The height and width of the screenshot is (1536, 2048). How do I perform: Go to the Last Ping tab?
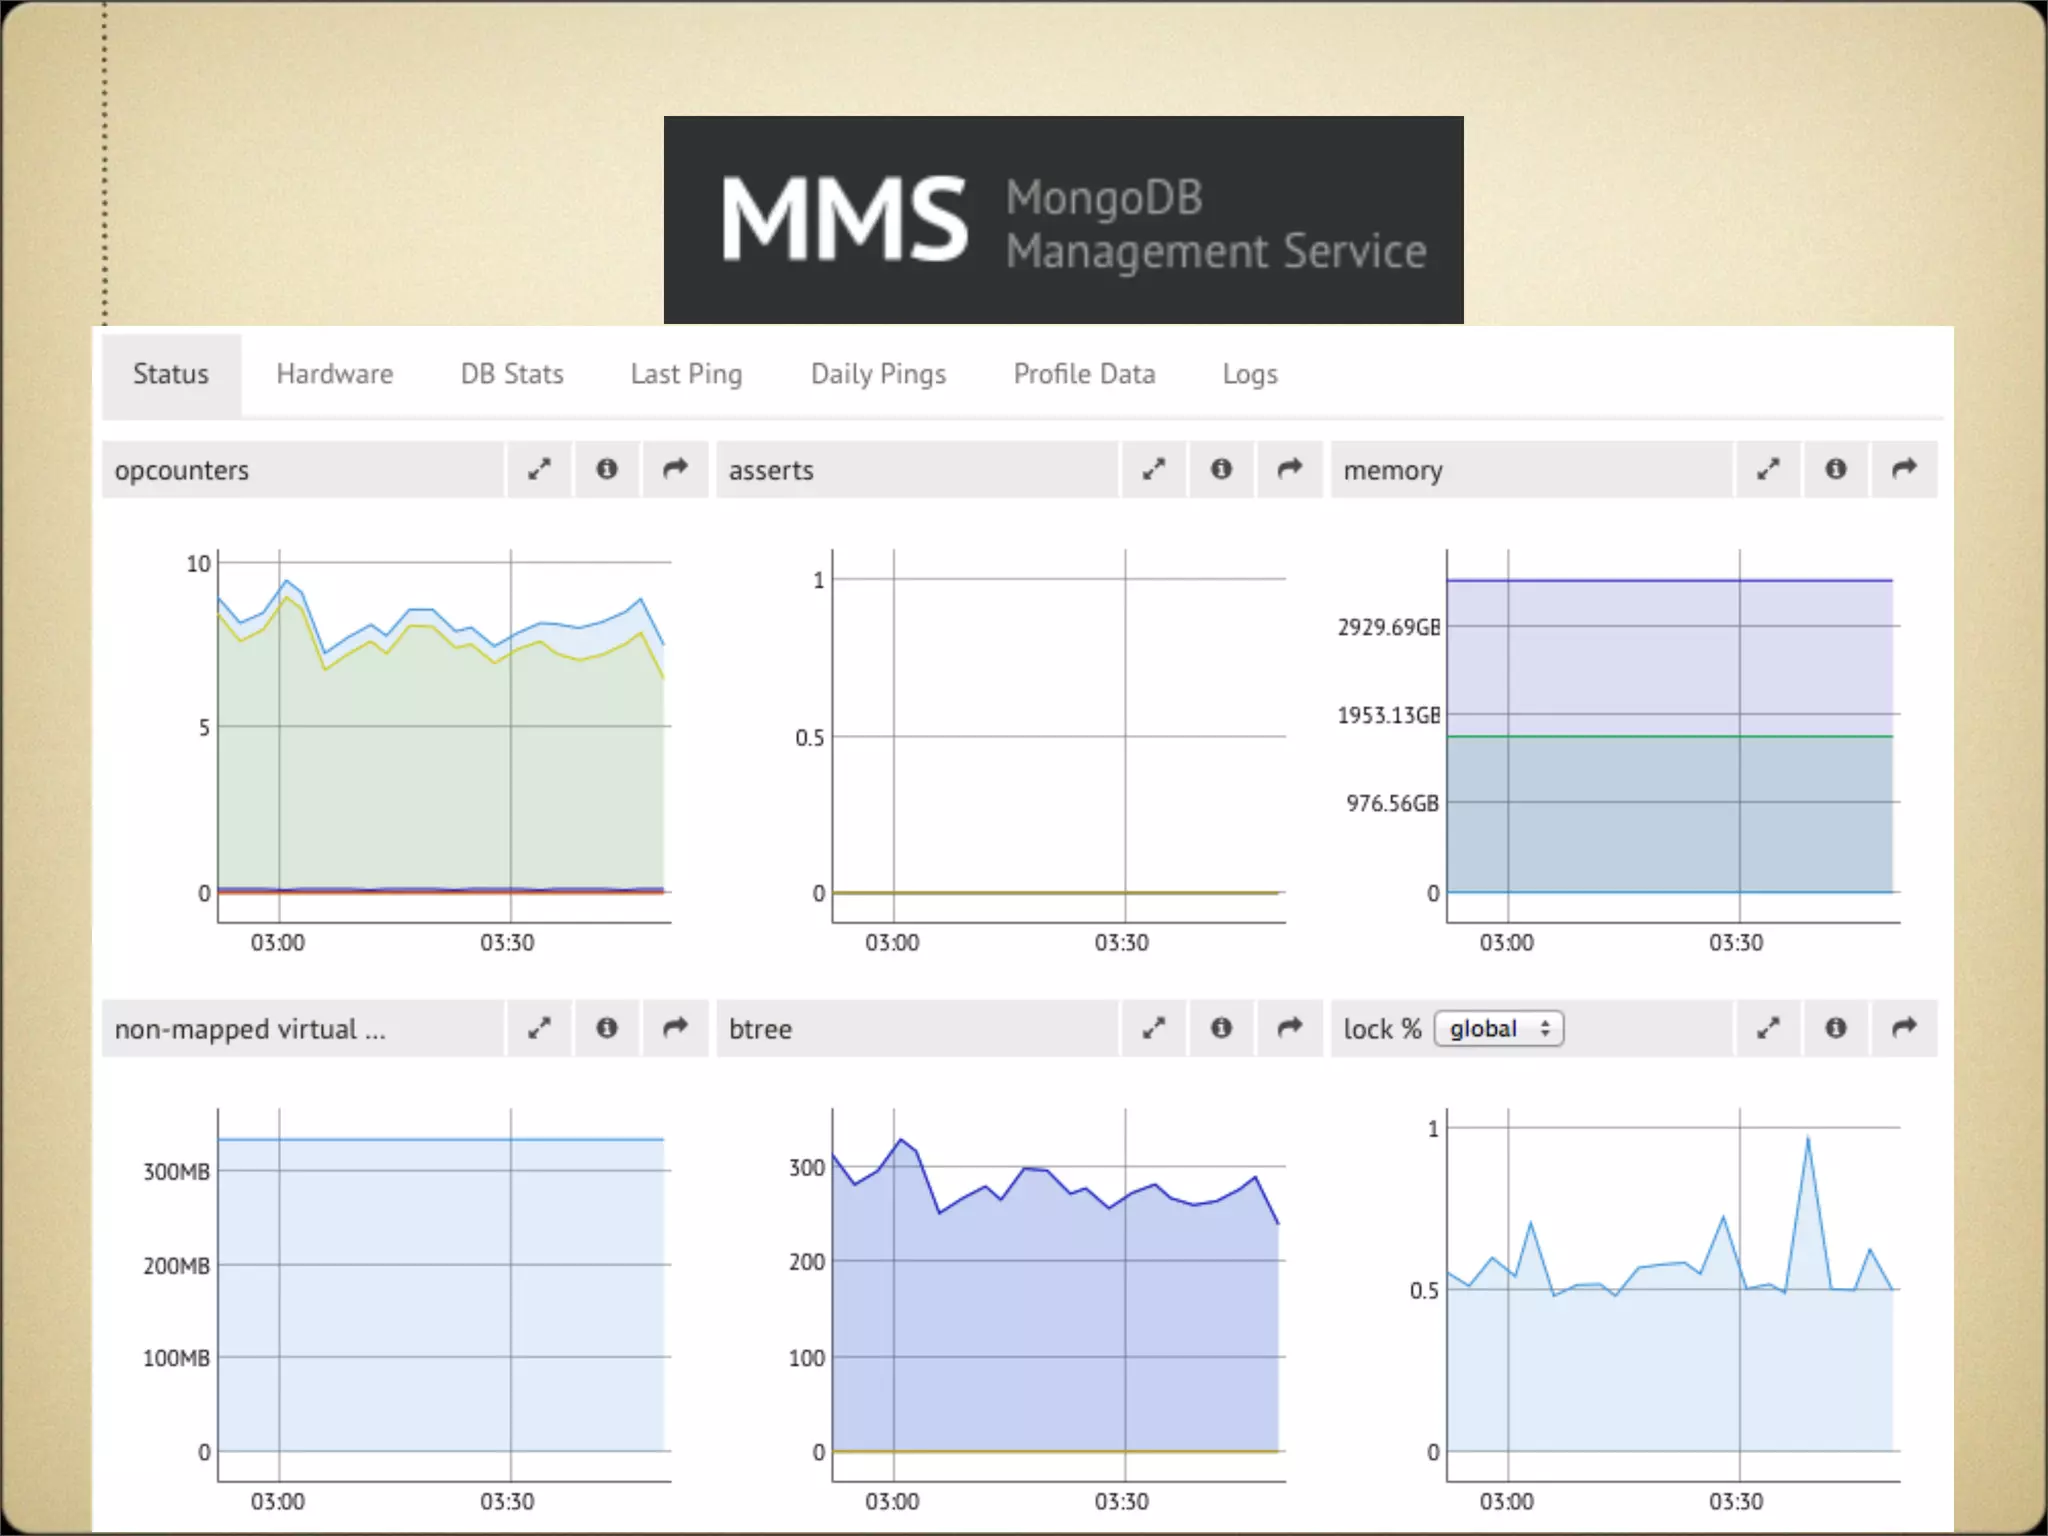[x=686, y=374]
